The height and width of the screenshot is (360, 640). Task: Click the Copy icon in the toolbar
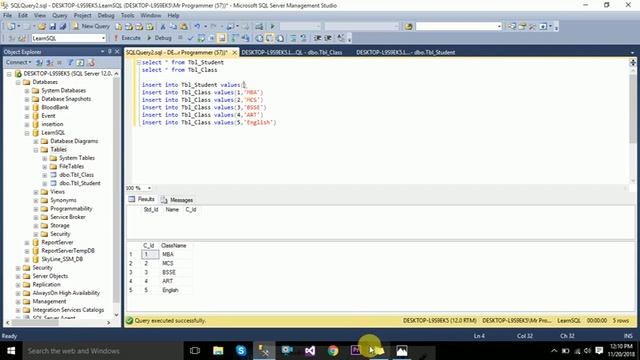coord(173,27)
